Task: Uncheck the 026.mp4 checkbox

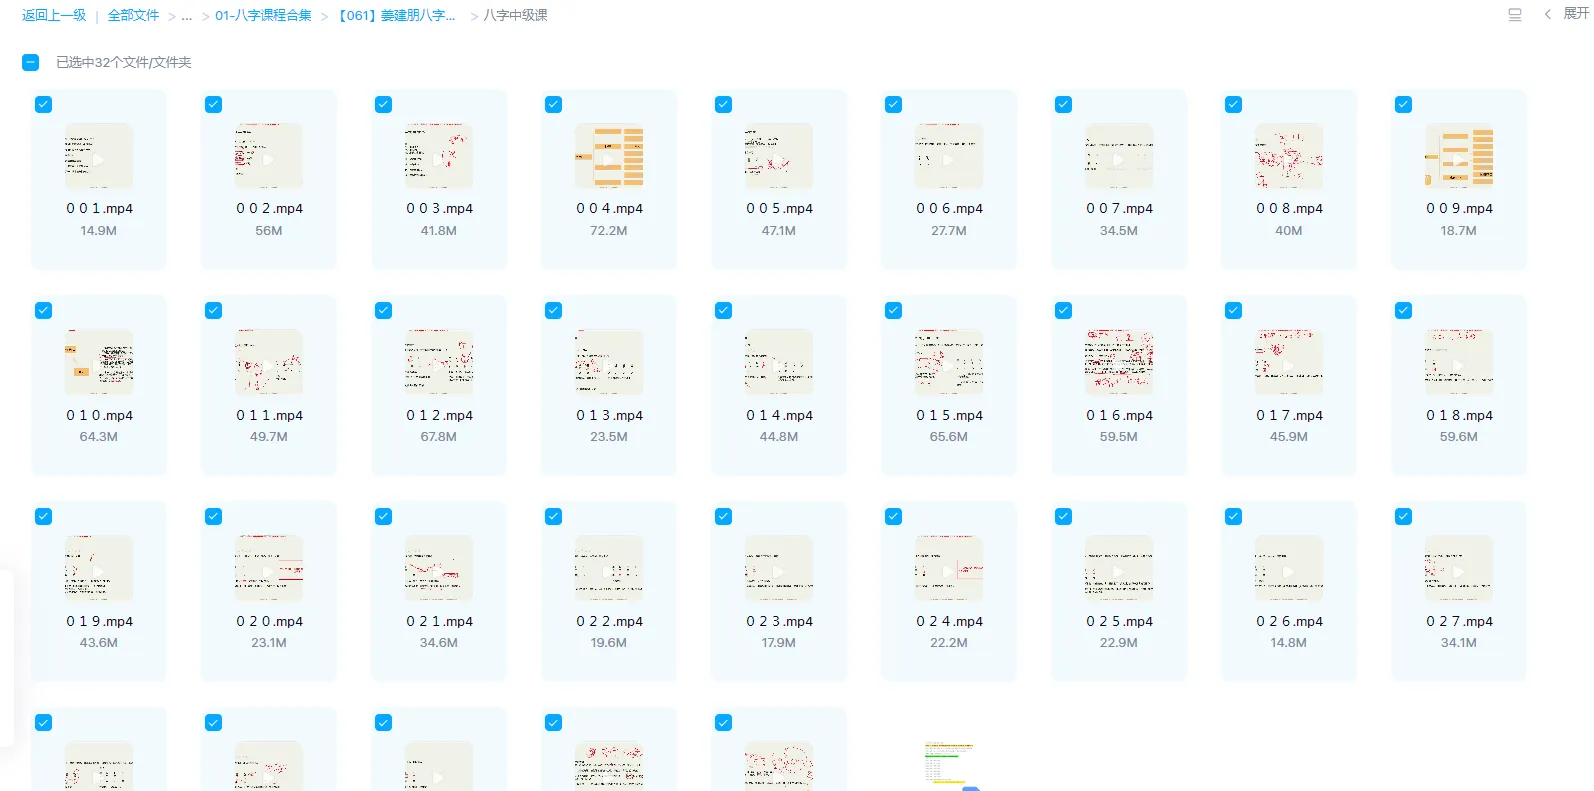Action: pos(1234,517)
